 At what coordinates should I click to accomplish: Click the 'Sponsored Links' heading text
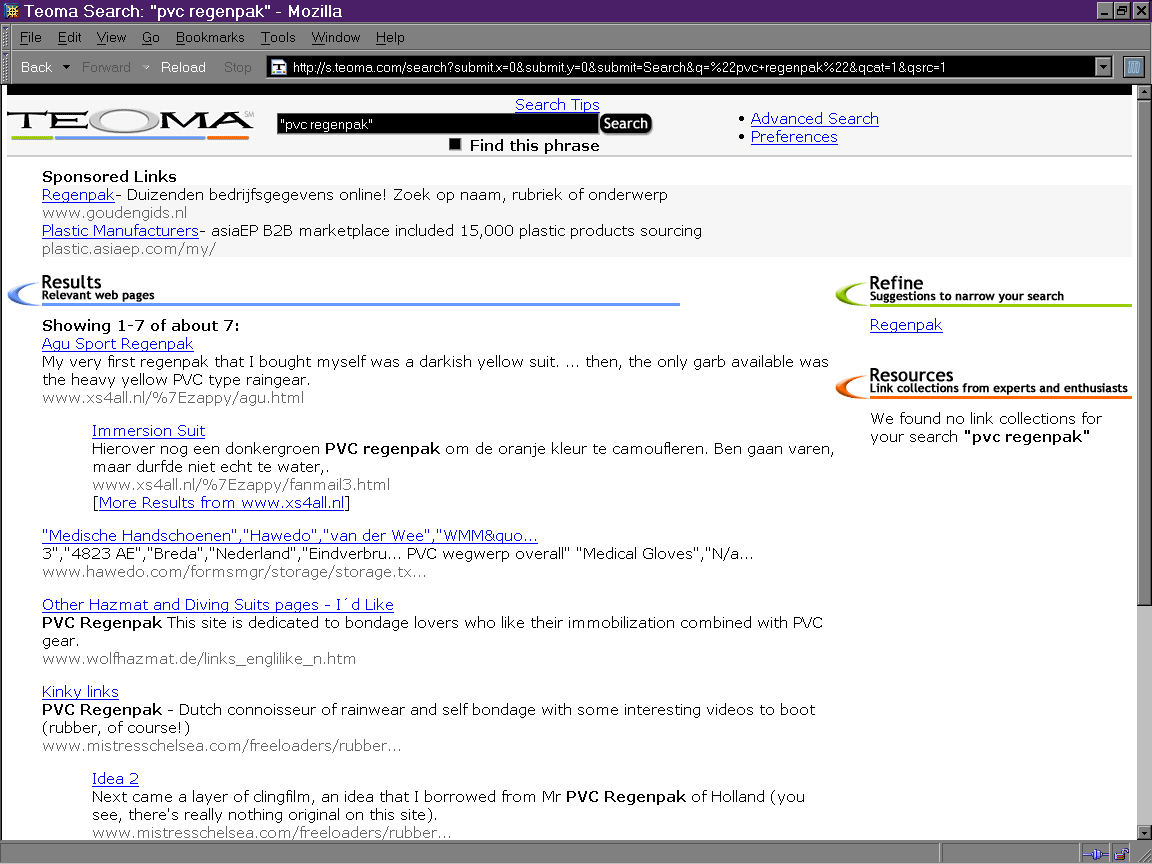109,176
